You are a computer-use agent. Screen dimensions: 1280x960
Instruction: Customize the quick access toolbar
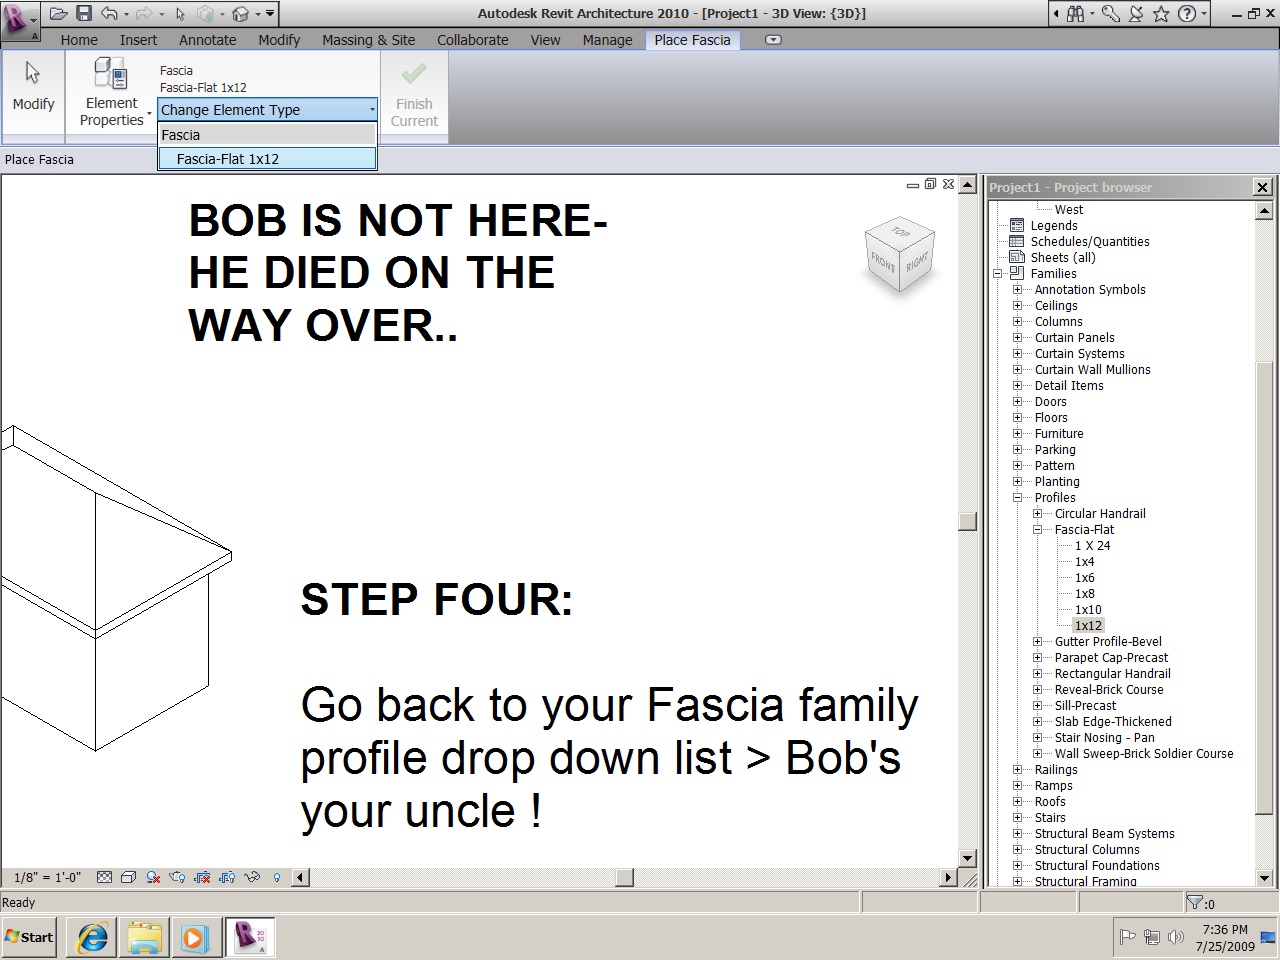[x=271, y=14]
